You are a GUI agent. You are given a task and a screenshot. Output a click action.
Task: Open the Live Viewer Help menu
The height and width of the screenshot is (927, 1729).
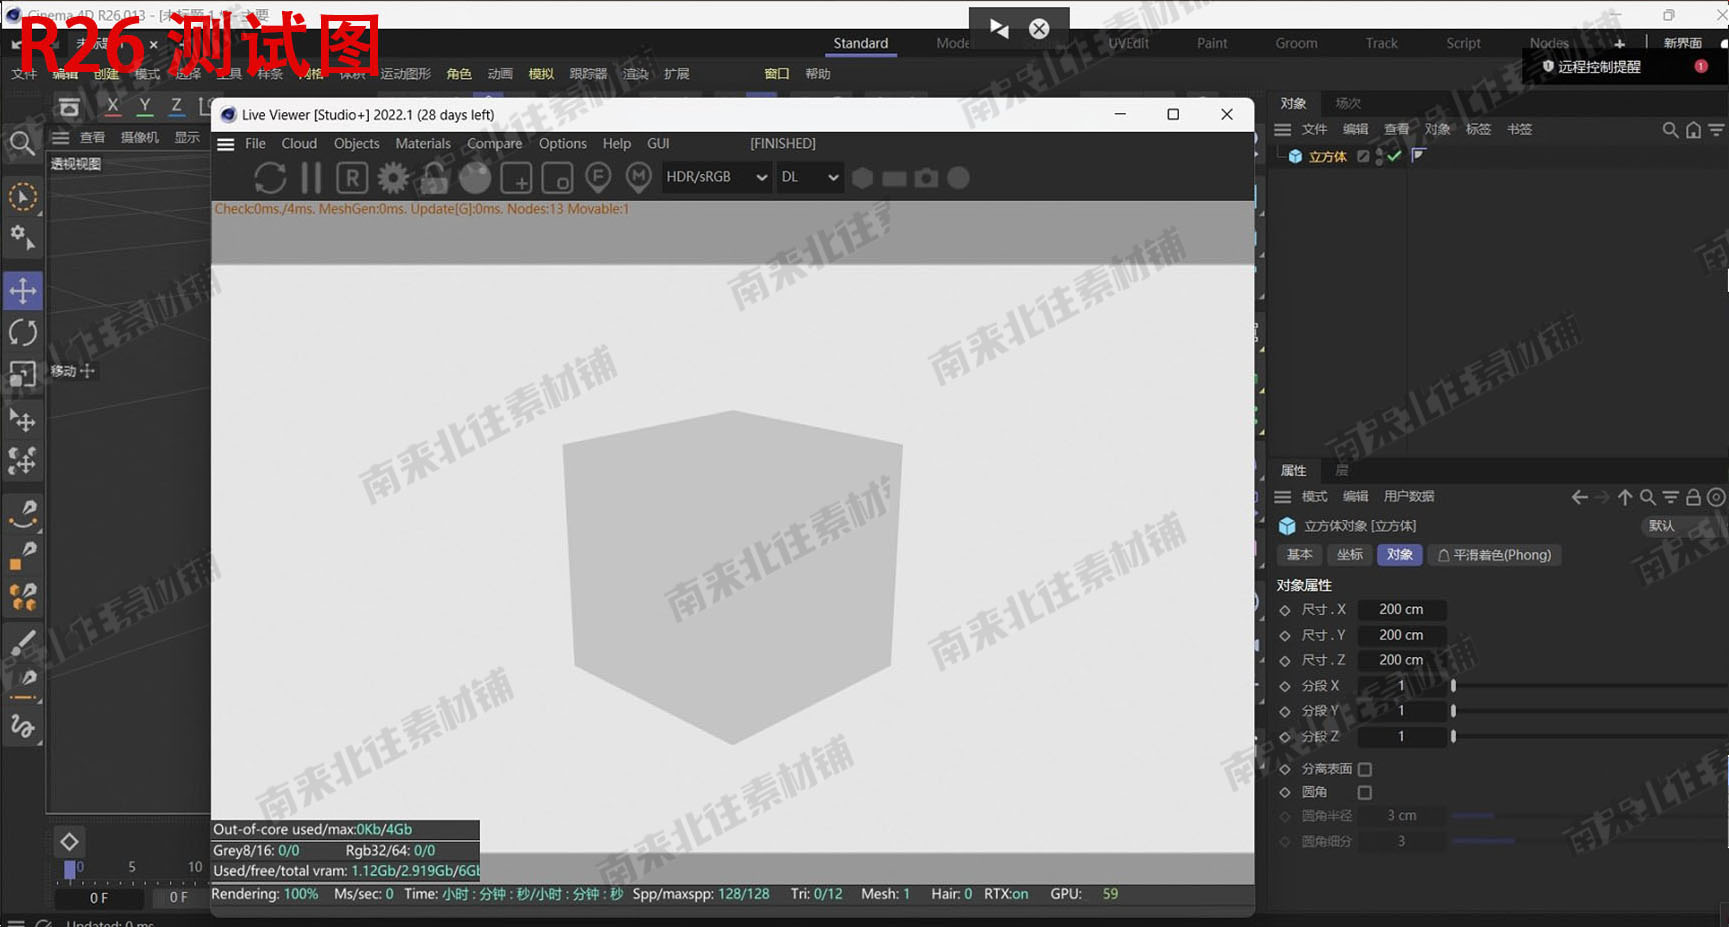click(617, 144)
